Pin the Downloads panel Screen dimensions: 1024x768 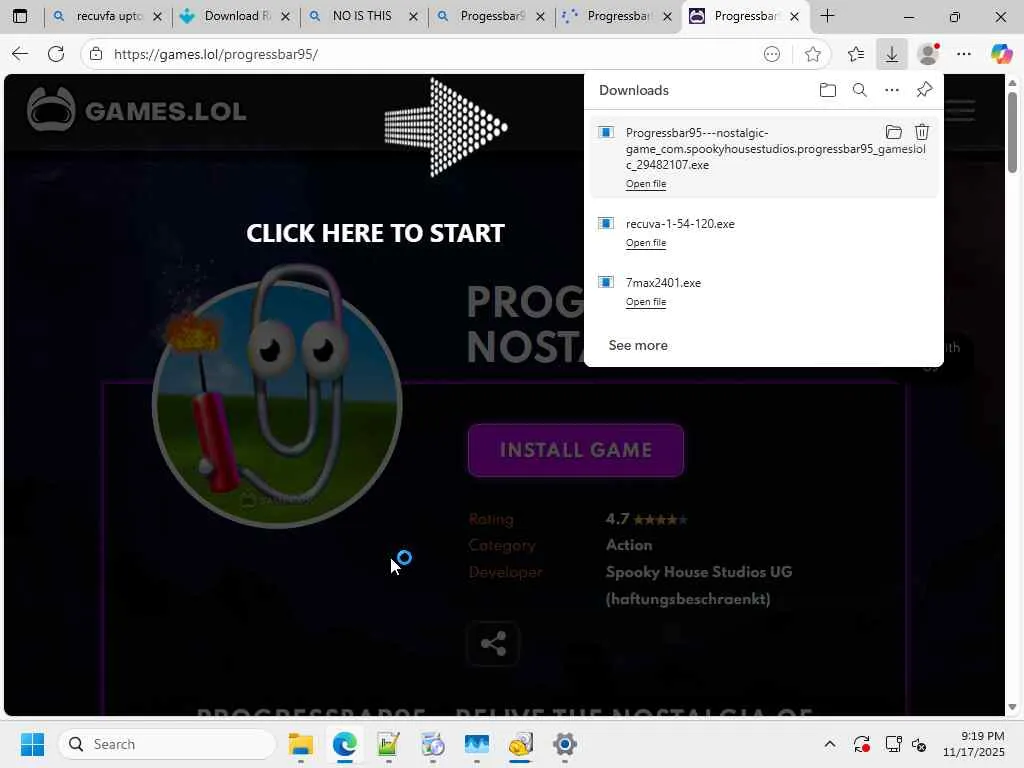(x=924, y=90)
